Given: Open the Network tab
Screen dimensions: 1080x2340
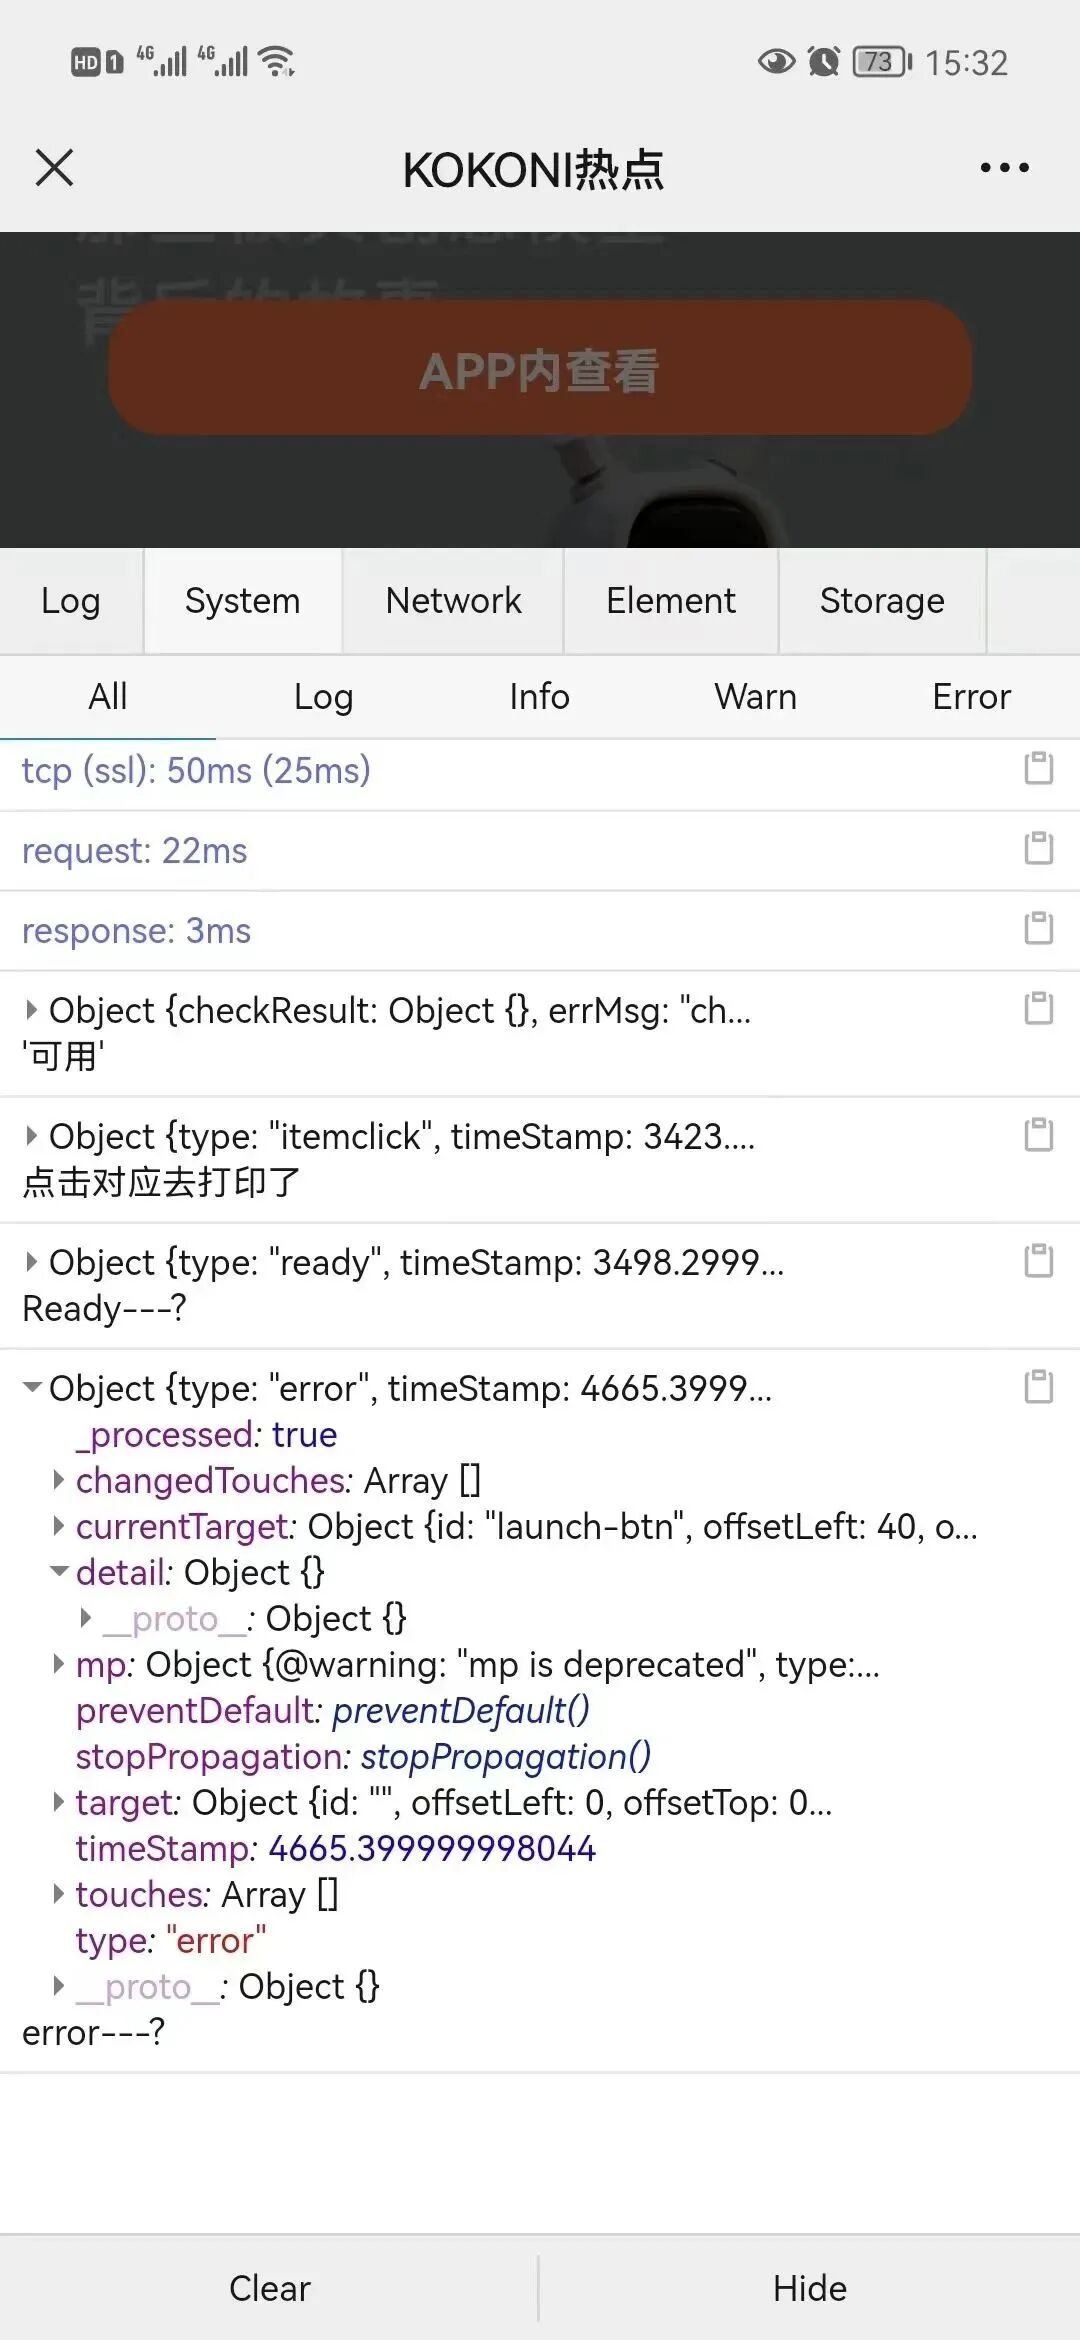Looking at the screenshot, I should (x=453, y=601).
